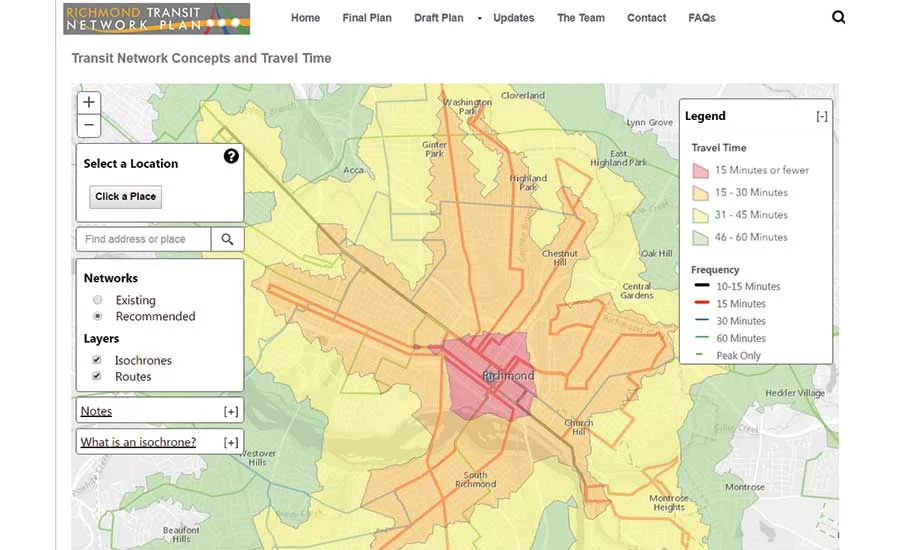This screenshot has height=550, width=900.
Task: Click the 'Transit Network Concepts and Travel Time' heading
Action: (201, 58)
